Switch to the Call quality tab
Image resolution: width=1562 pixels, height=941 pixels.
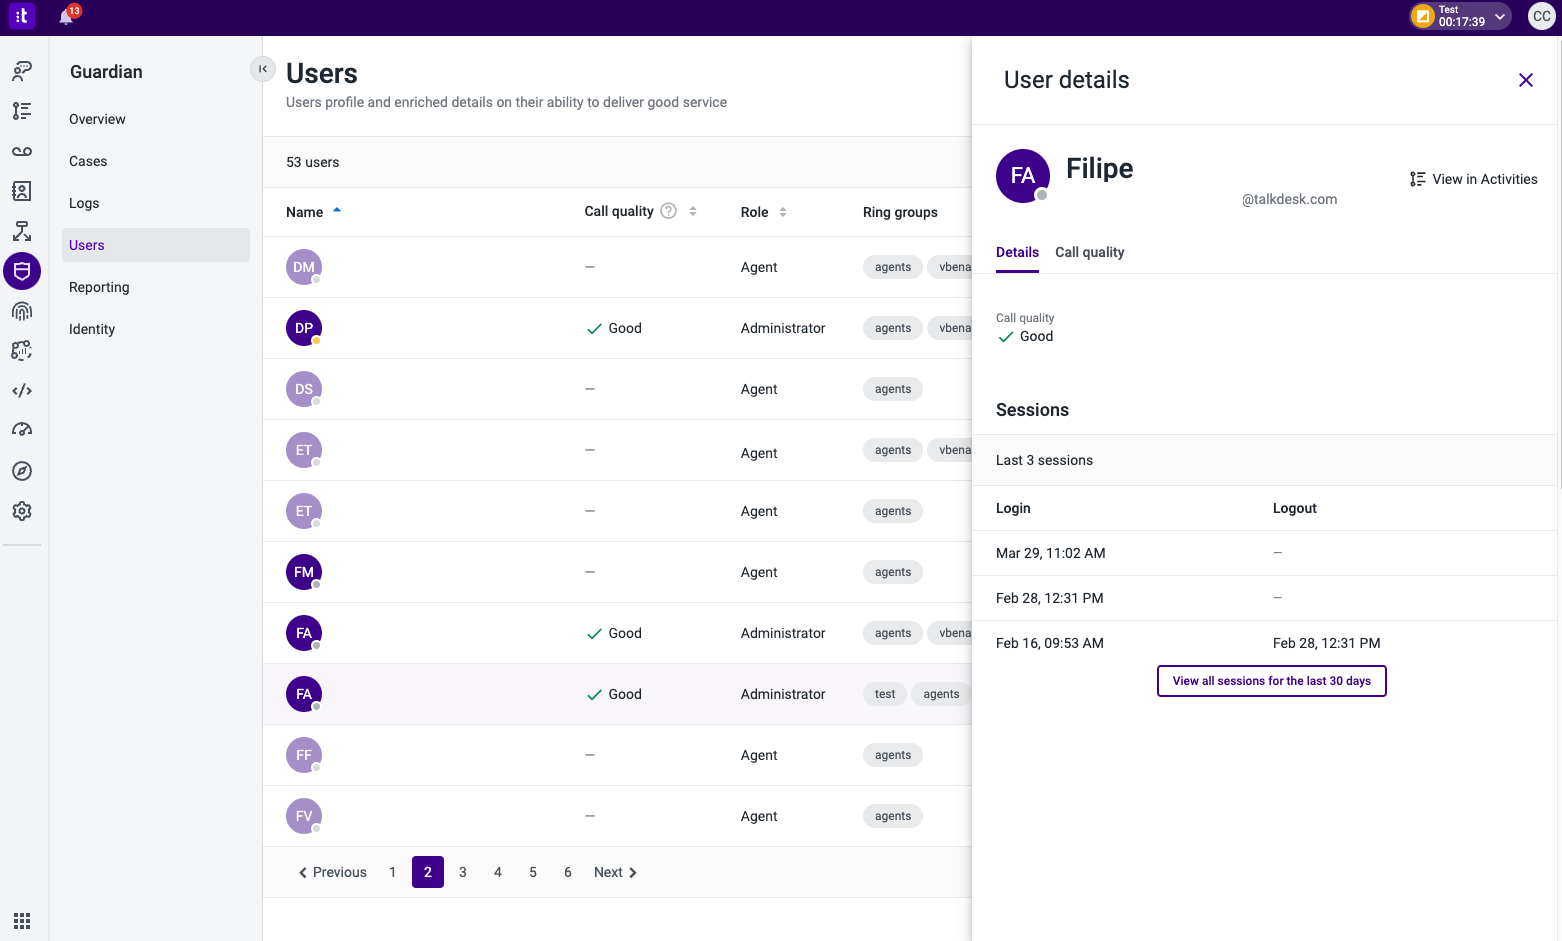point(1089,252)
